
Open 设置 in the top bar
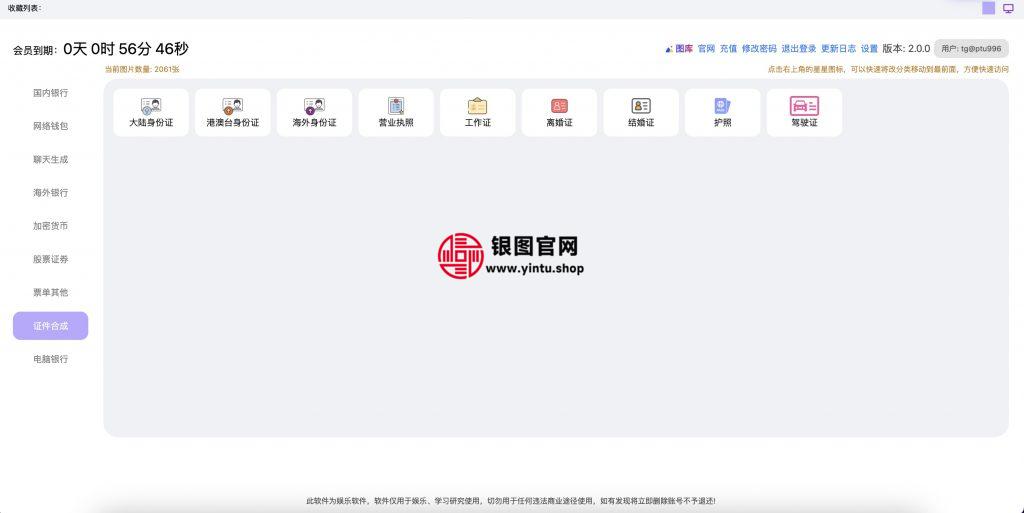pos(869,49)
